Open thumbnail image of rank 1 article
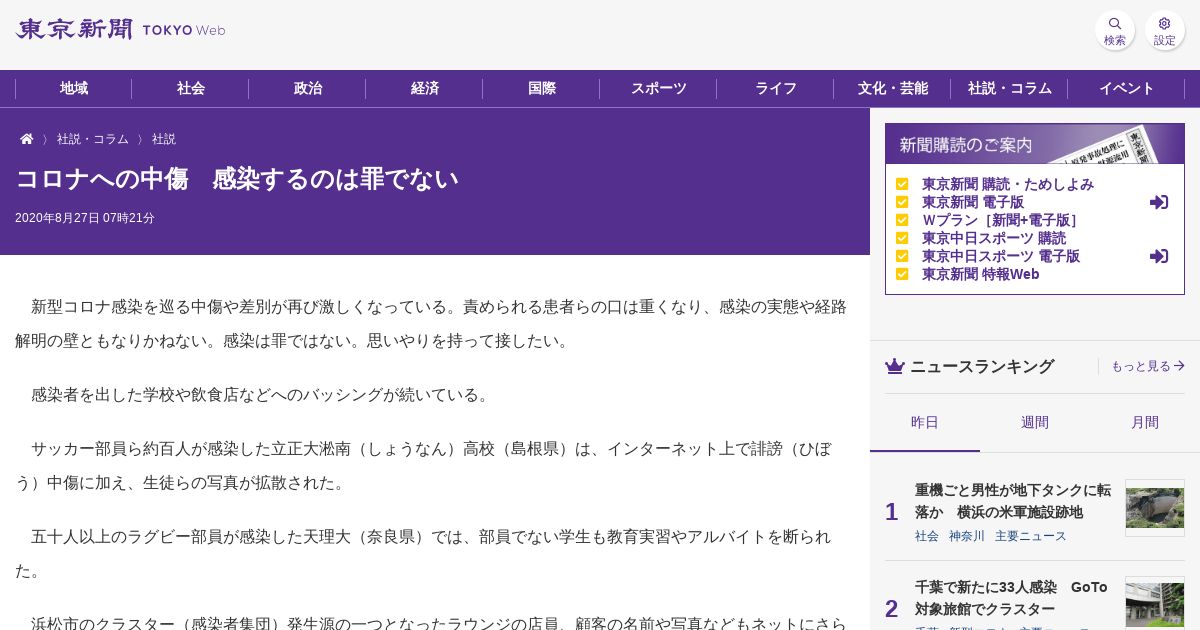The height and width of the screenshot is (630, 1200). tap(1155, 508)
